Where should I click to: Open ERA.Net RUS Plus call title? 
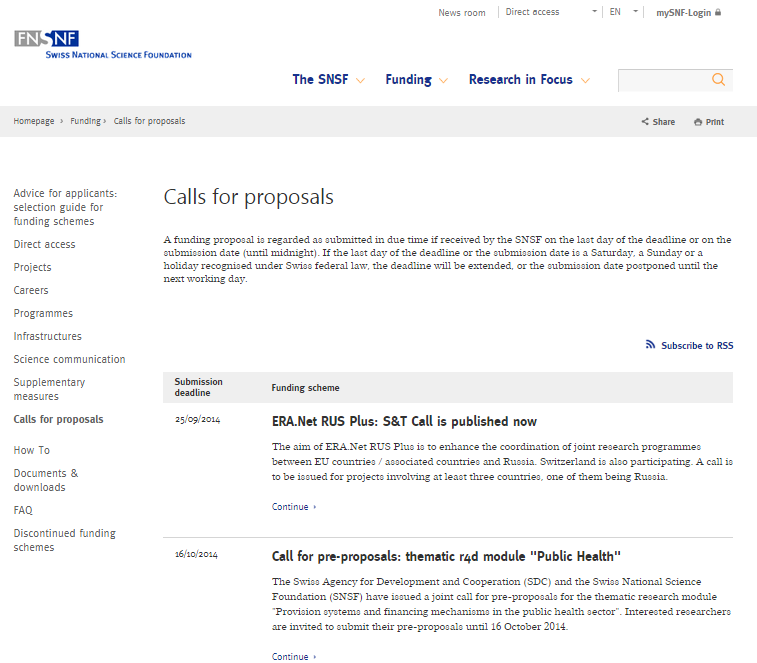click(x=404, y=422)
